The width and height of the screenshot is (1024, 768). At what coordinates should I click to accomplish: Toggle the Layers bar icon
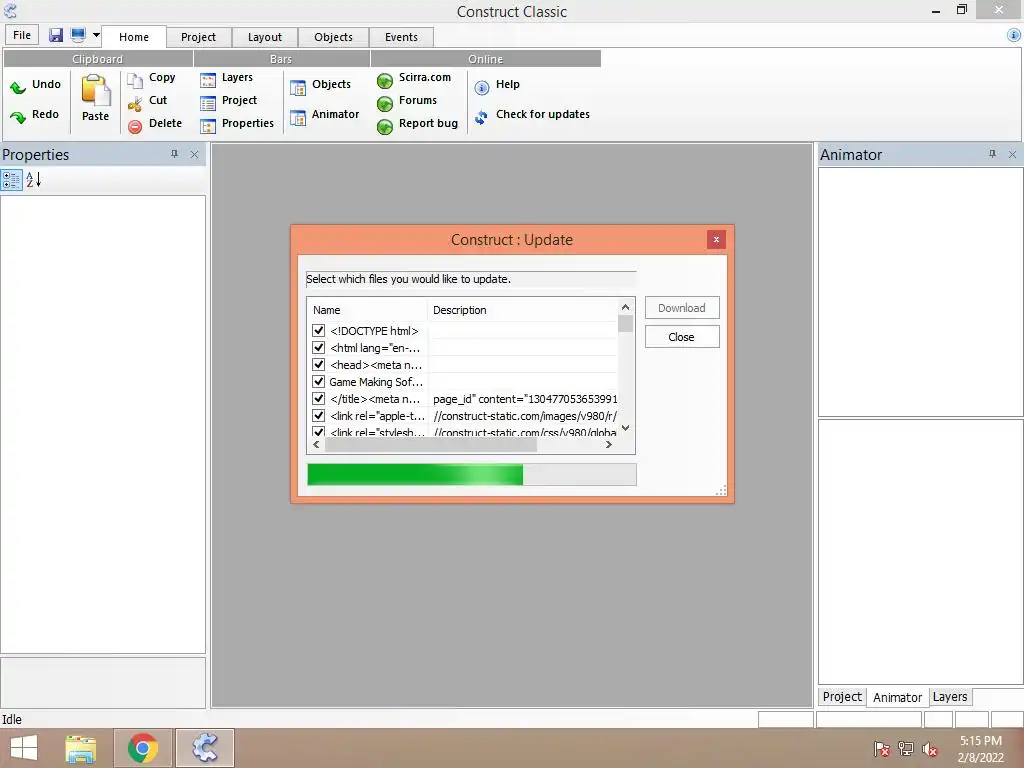pos(208,80)
